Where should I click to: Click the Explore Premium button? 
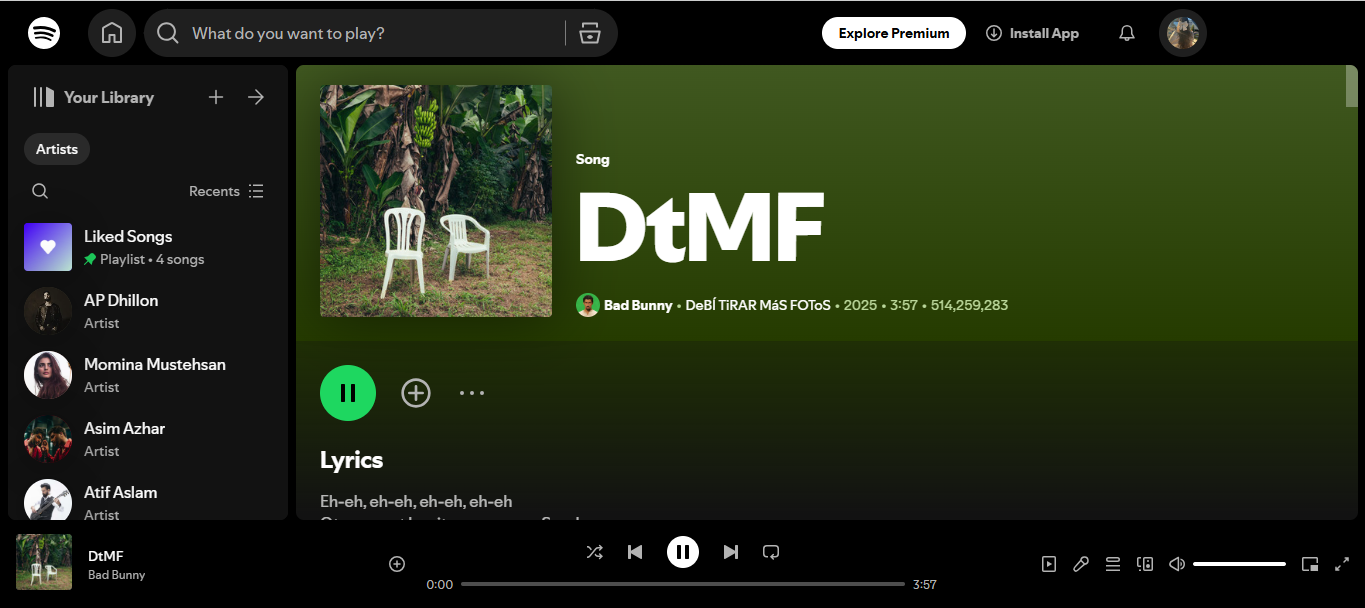click(893, 32)
